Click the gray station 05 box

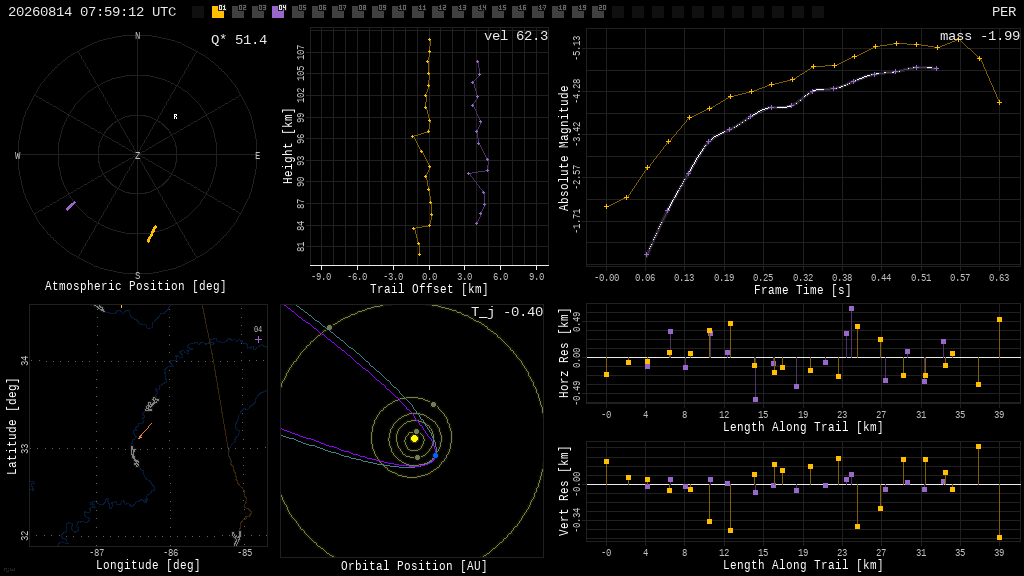point(298,12)
